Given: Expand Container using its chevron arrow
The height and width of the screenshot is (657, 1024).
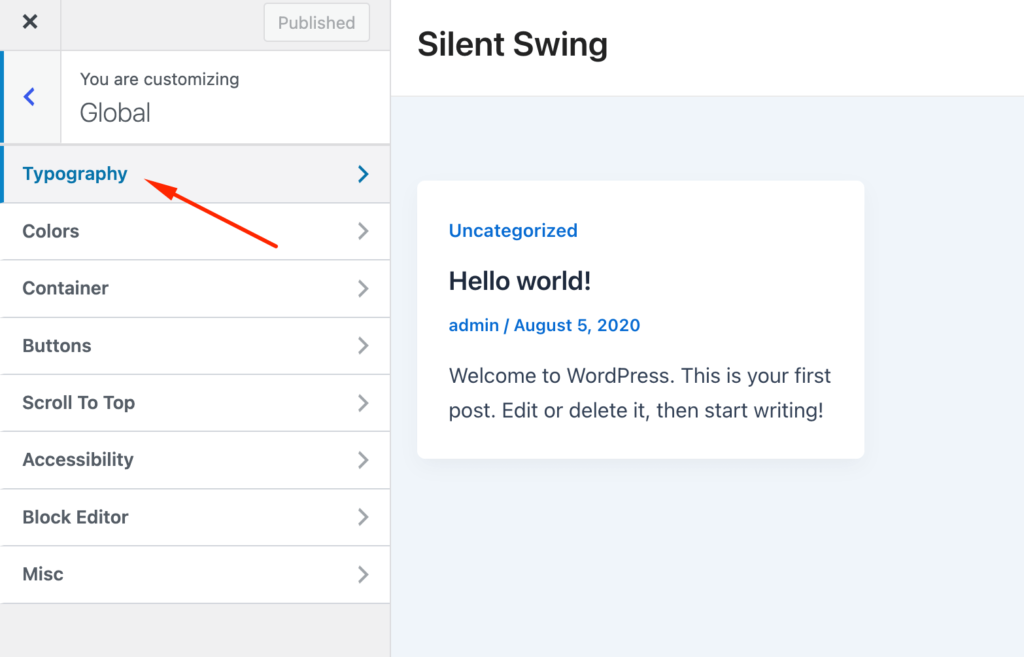Looking at the screenshot, I should tap(363, 289).
